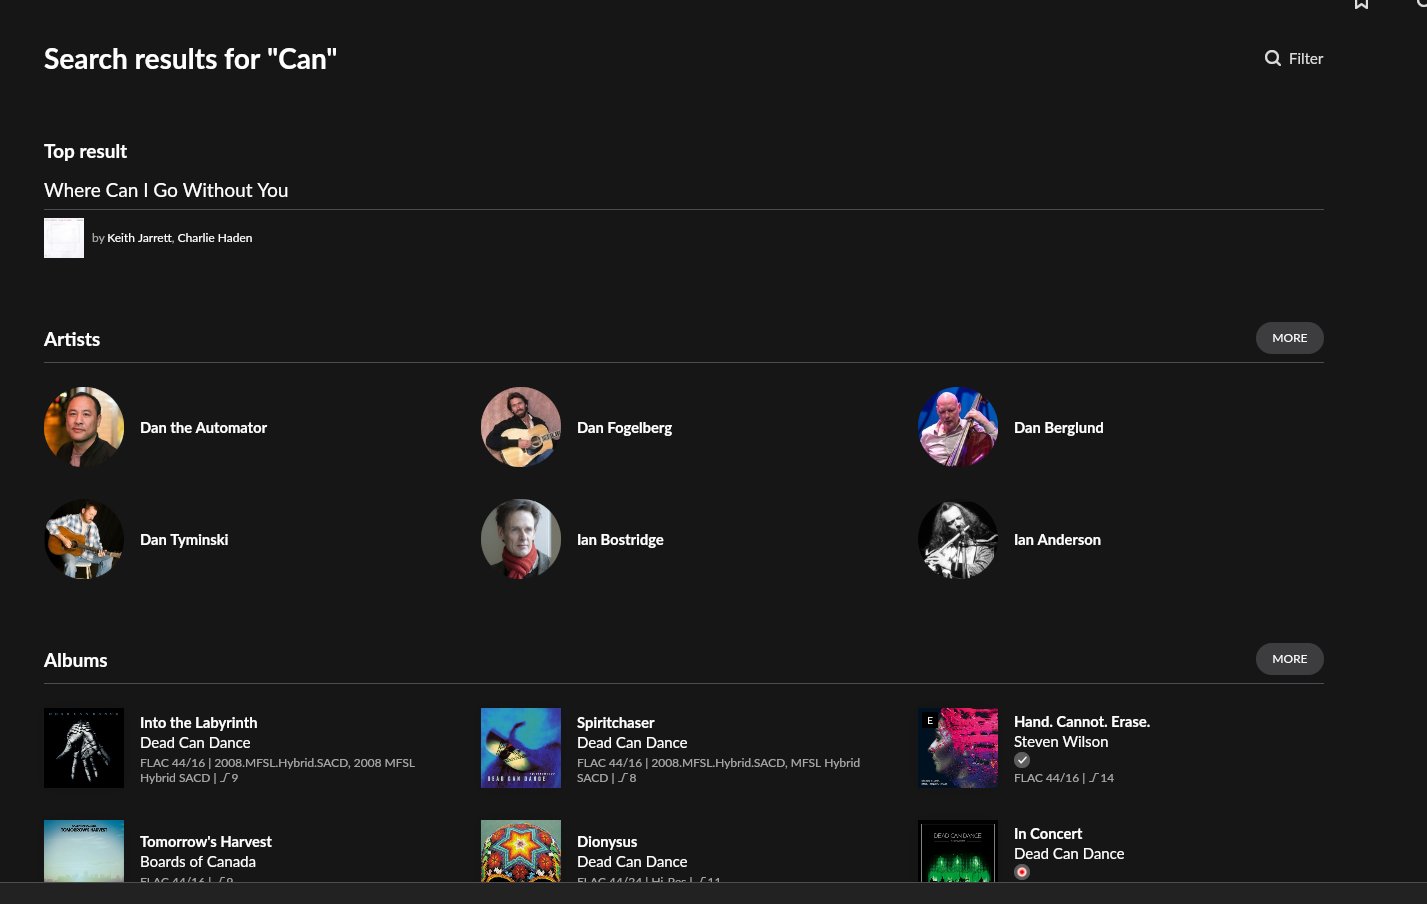This screenshot has height=904, width=1427.
Task: Open Into the Labyrinth album cover
Action: (84, 748)
